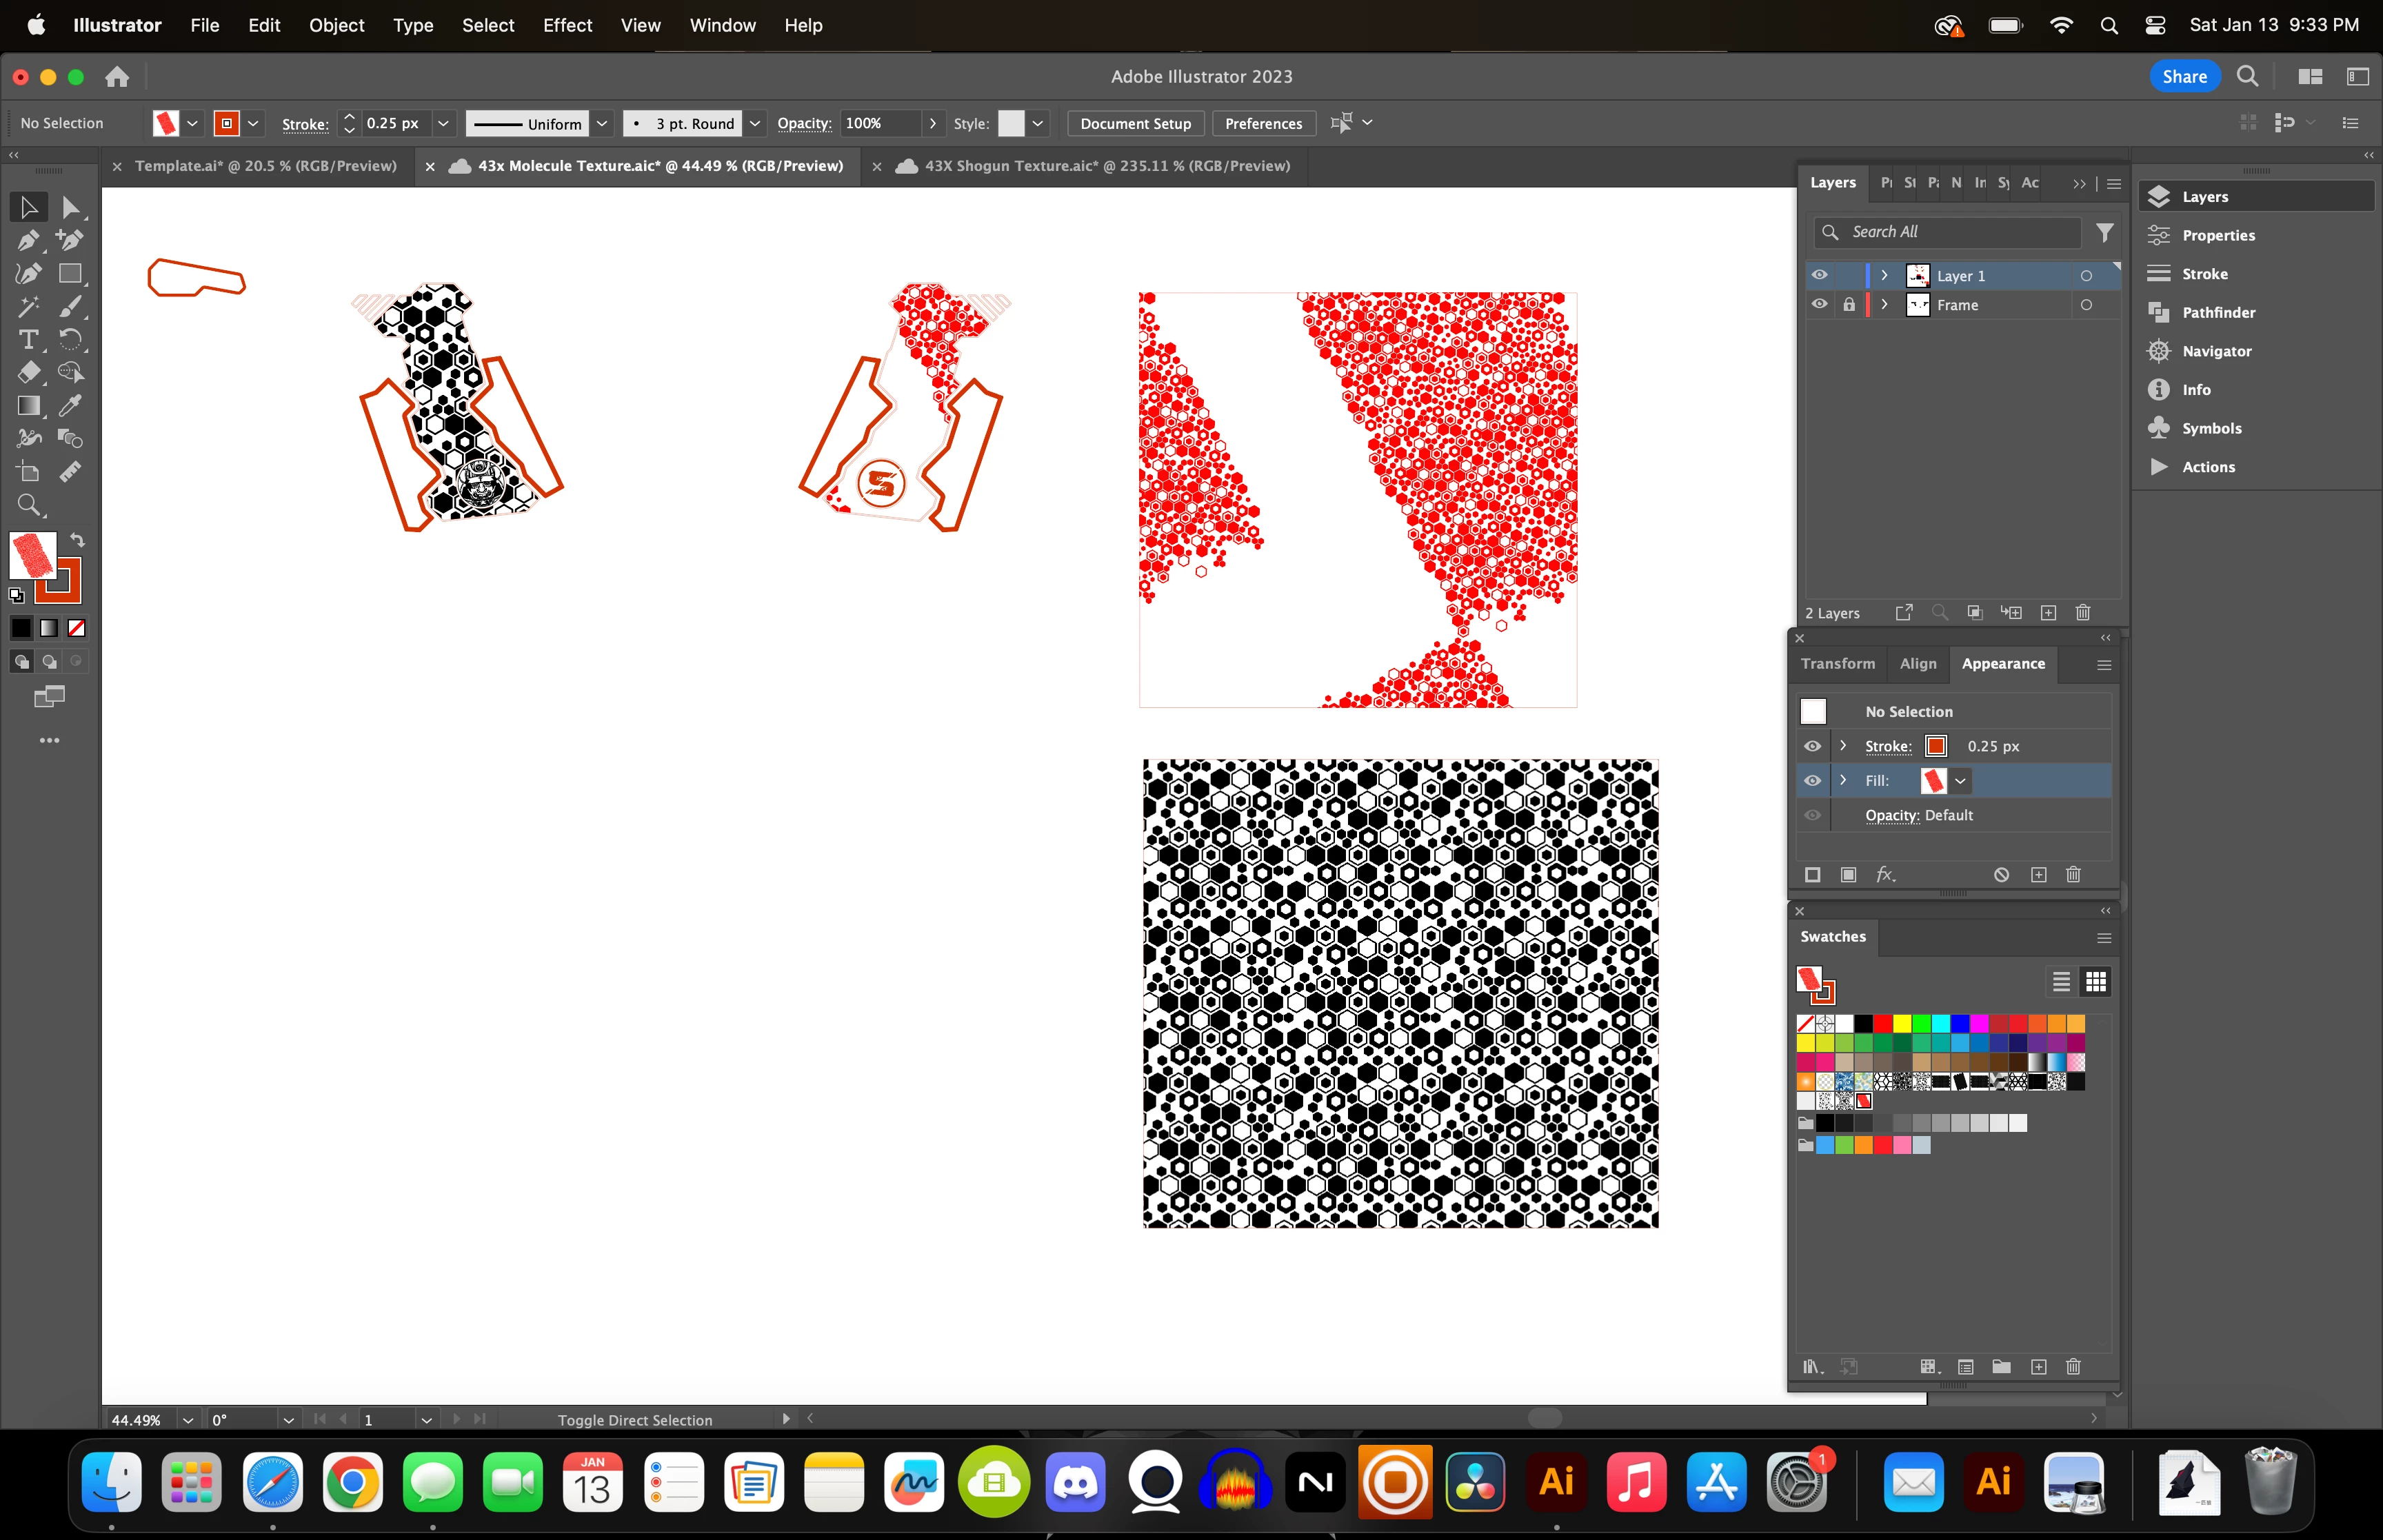This screenshot has width=2383, height=1540.
Task: Select the Eyedropper tool
Action: [x=70, y=405]
